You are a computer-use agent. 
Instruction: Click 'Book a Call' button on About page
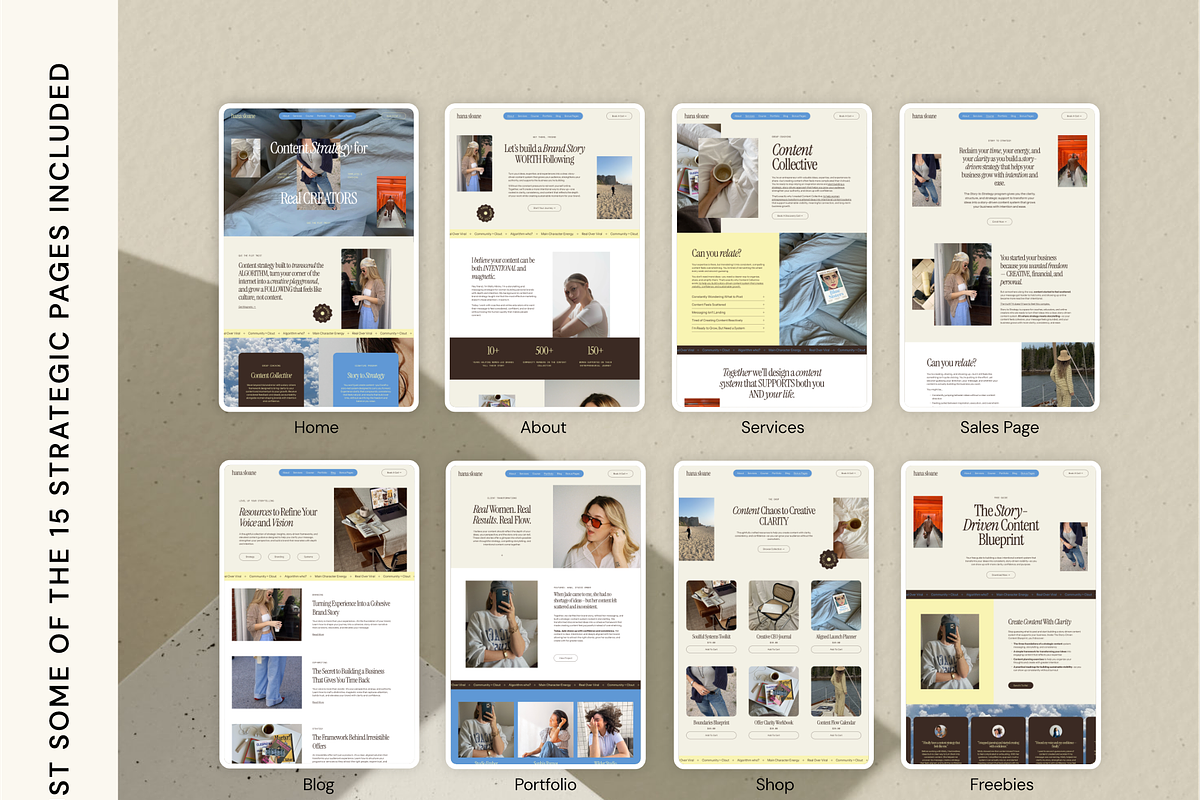tap(621, 116)
